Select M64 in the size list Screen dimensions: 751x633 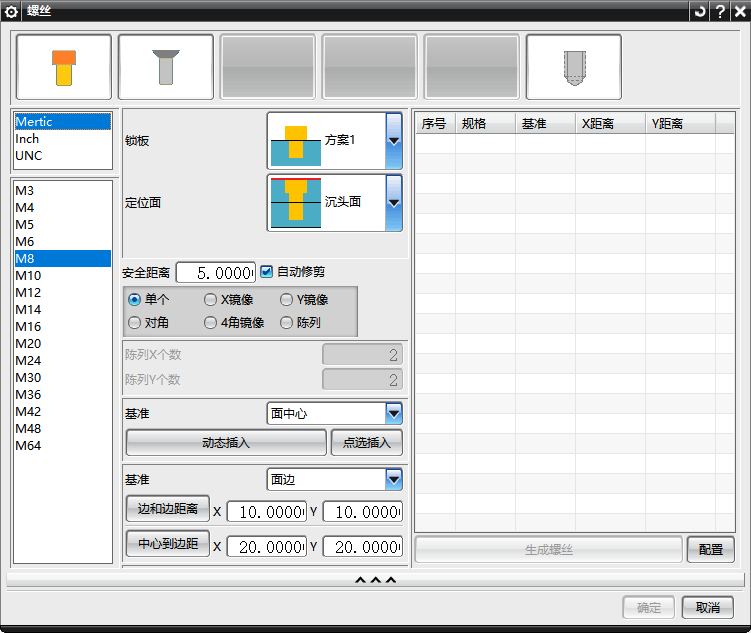coord(63,446)
